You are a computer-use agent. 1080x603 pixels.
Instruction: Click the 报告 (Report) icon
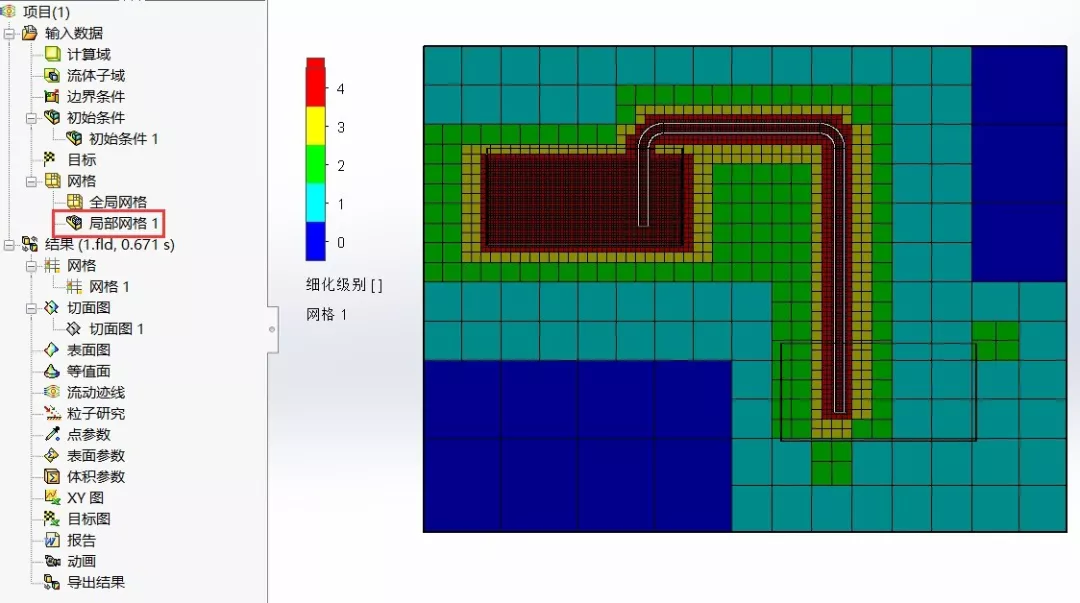(x=50, y=539)
